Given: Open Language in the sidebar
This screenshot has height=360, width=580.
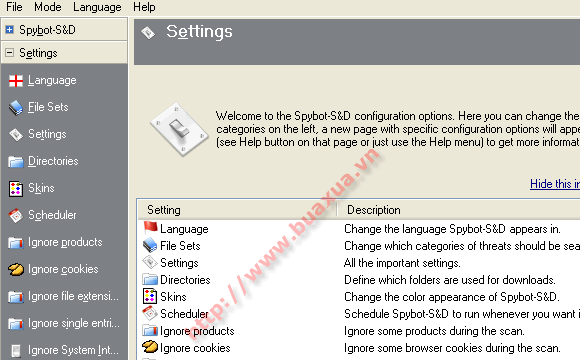Looking at the screenshot, I should [52, 80].
